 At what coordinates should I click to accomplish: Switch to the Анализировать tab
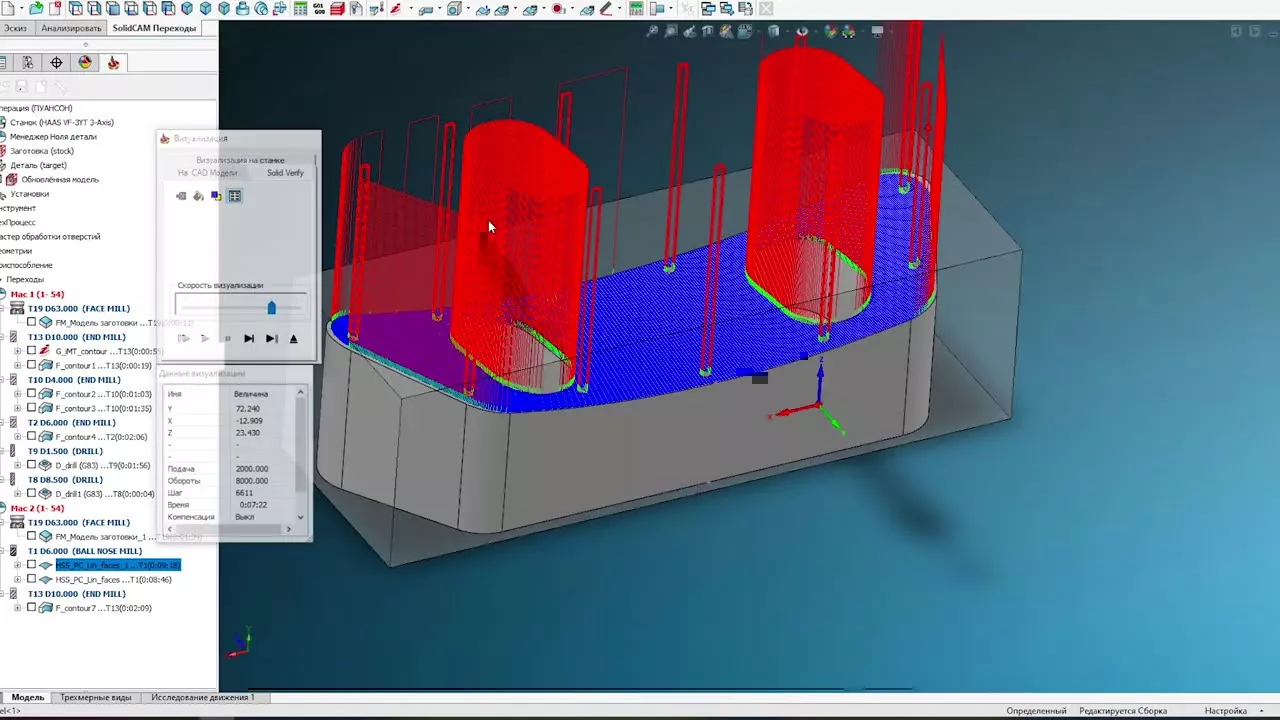71,28
